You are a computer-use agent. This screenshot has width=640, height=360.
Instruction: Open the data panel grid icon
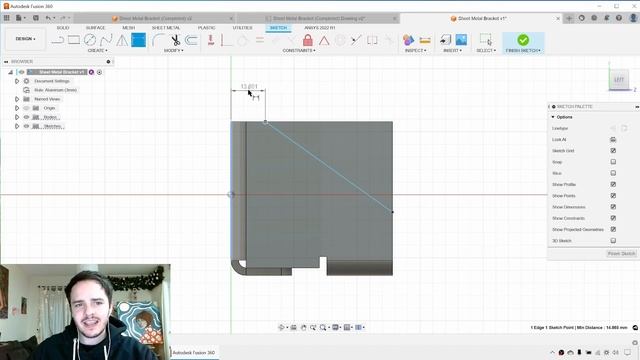click(7, 18)
